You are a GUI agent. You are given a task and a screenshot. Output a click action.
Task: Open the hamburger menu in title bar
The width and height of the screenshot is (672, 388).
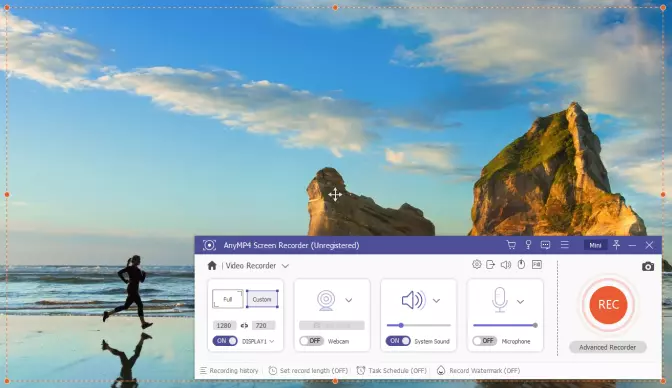tap(564, 245)
